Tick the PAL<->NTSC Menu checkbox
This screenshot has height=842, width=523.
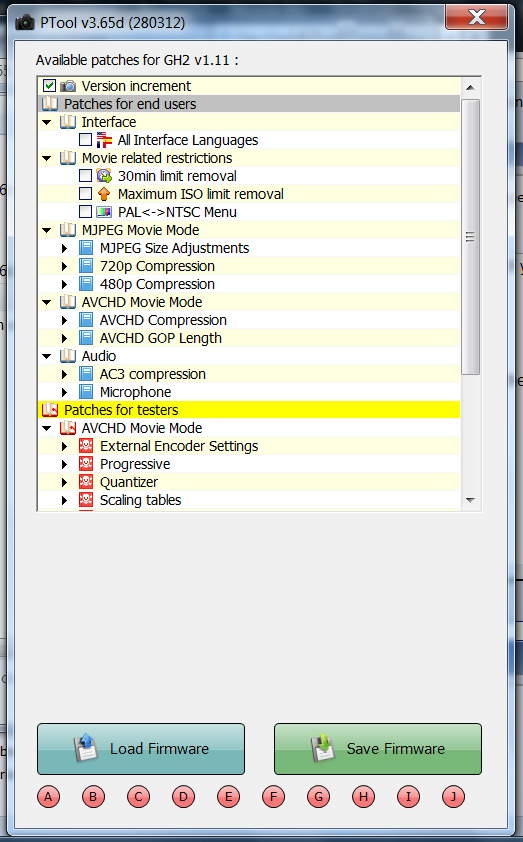tap(85, 212)
